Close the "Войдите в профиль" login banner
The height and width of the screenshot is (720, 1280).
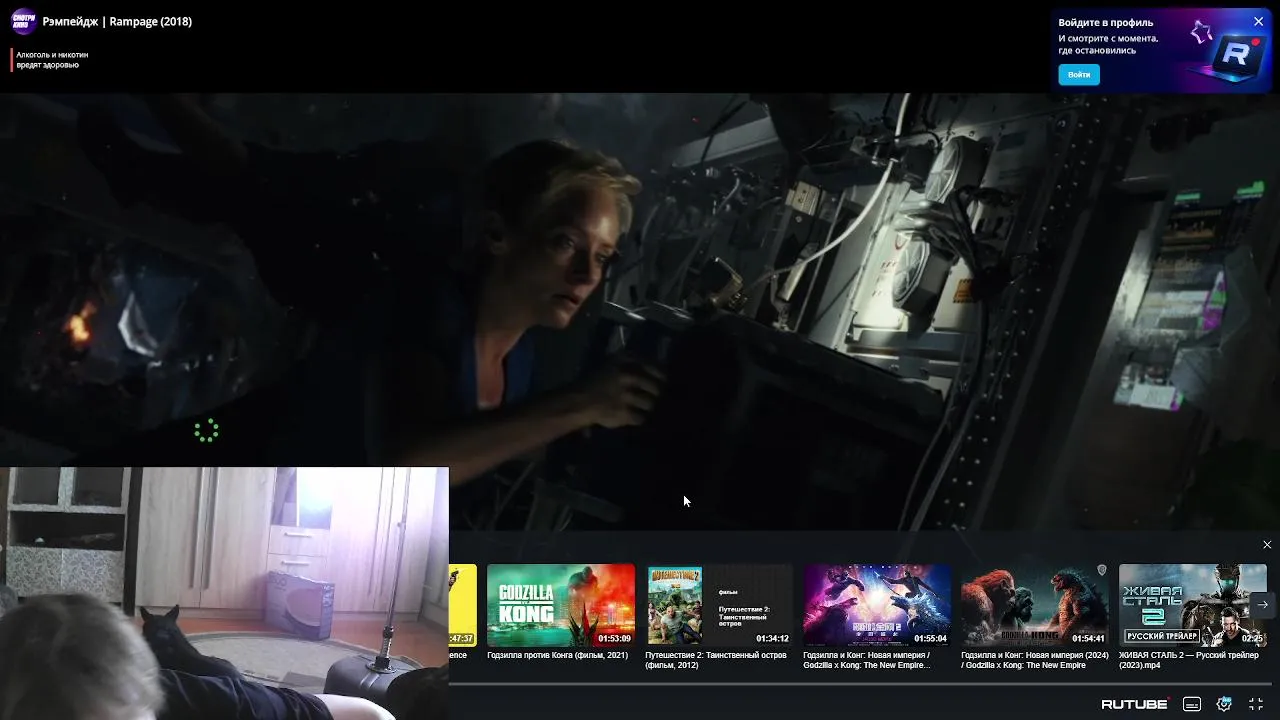[1258, 22]
